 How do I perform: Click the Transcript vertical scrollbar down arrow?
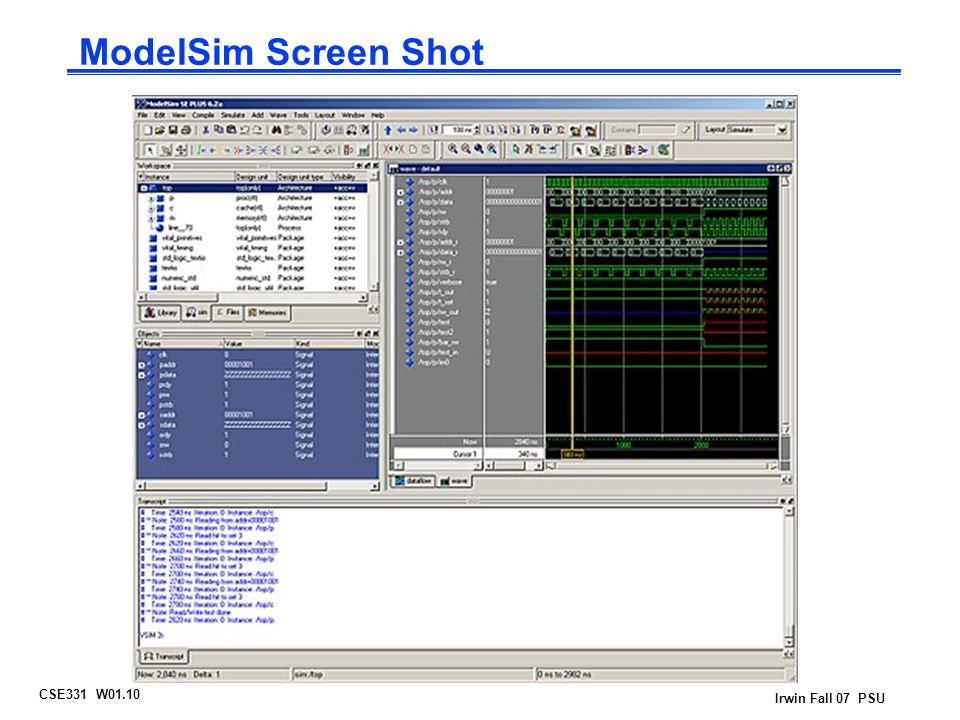(x=789, y=642)
